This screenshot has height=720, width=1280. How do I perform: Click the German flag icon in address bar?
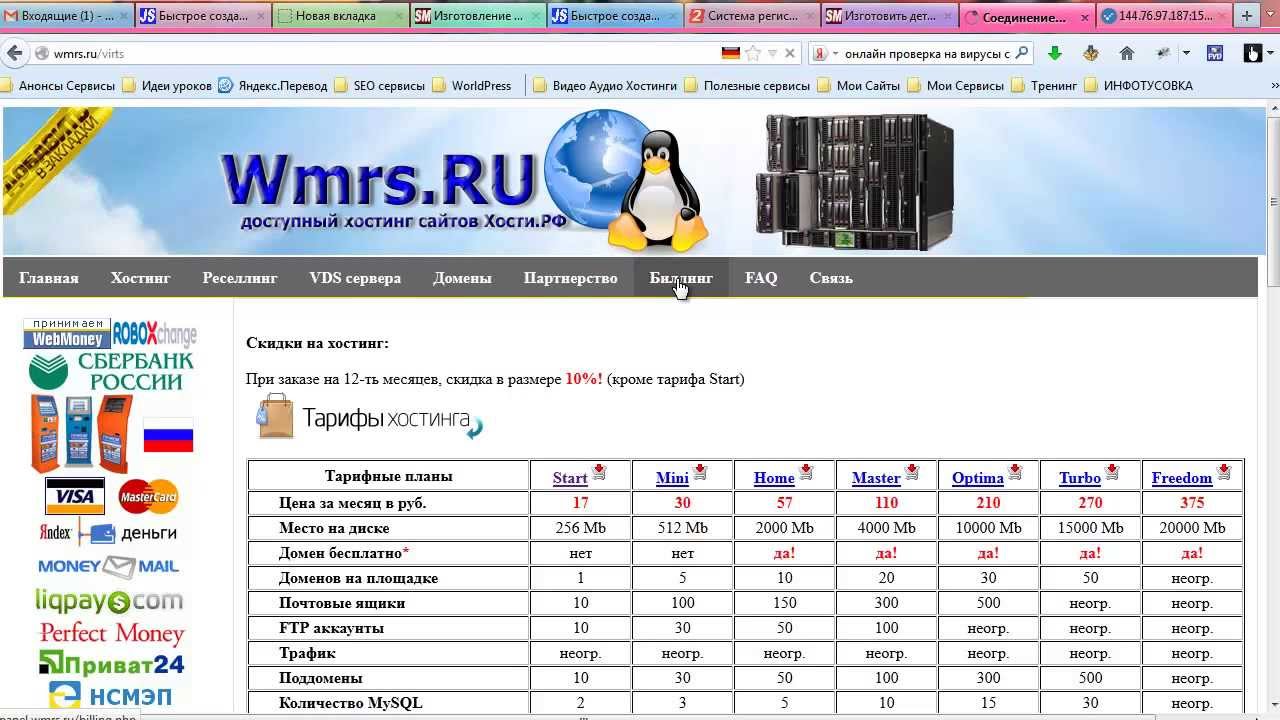coord(731,53)
